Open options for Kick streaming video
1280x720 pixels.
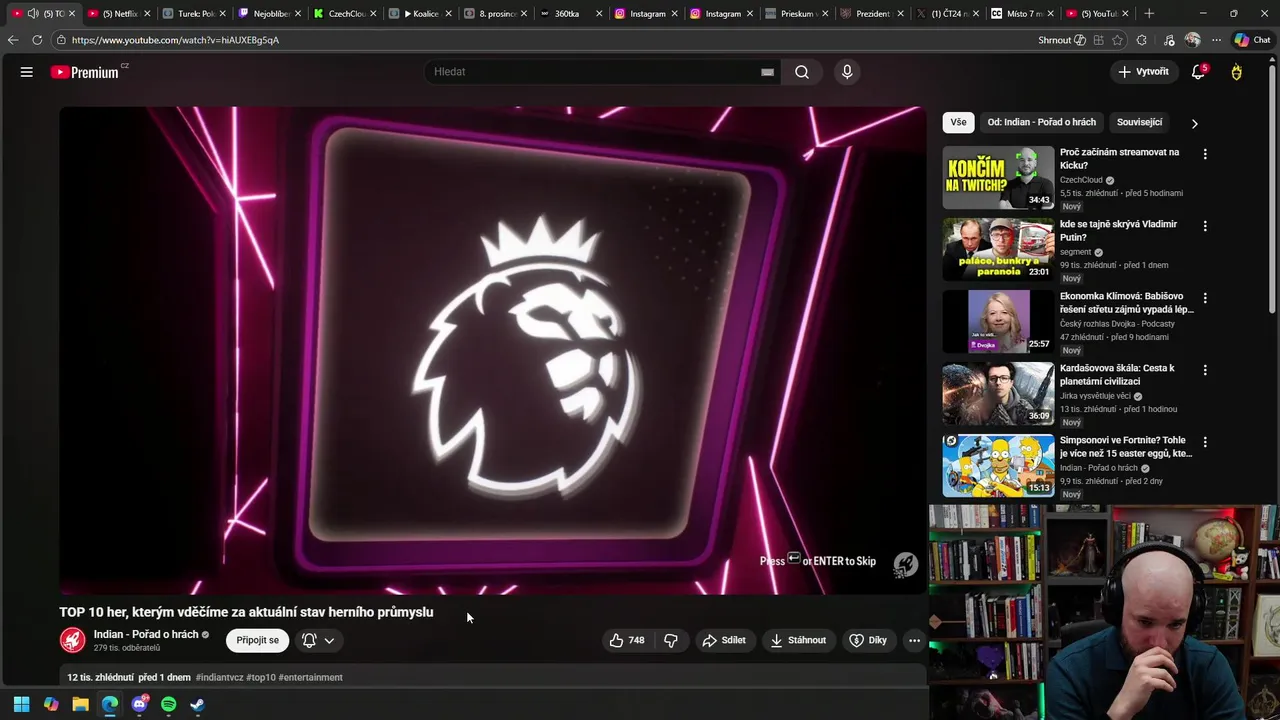click(x=1205, y=154)
